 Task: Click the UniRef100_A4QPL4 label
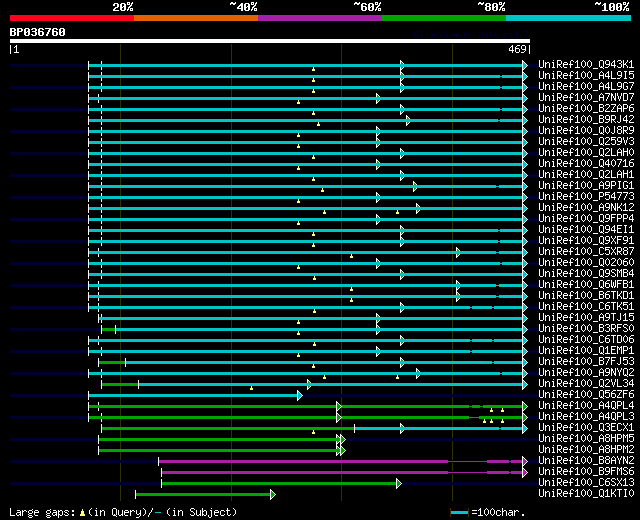586,406
